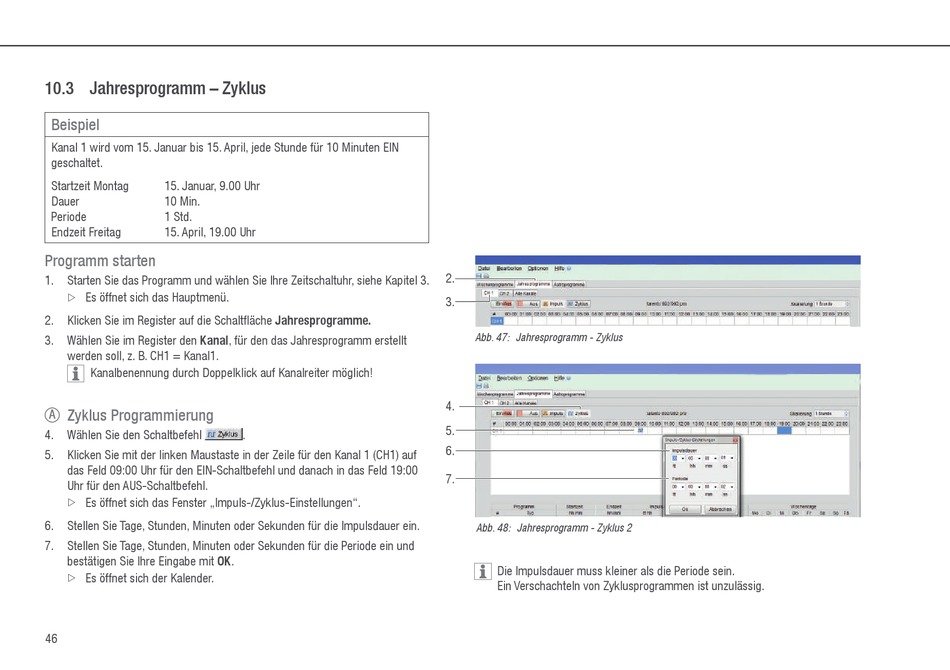Click the caption 'Abb. 47: Jahresprogramm - Zyklus'

(x=549, y=337)
